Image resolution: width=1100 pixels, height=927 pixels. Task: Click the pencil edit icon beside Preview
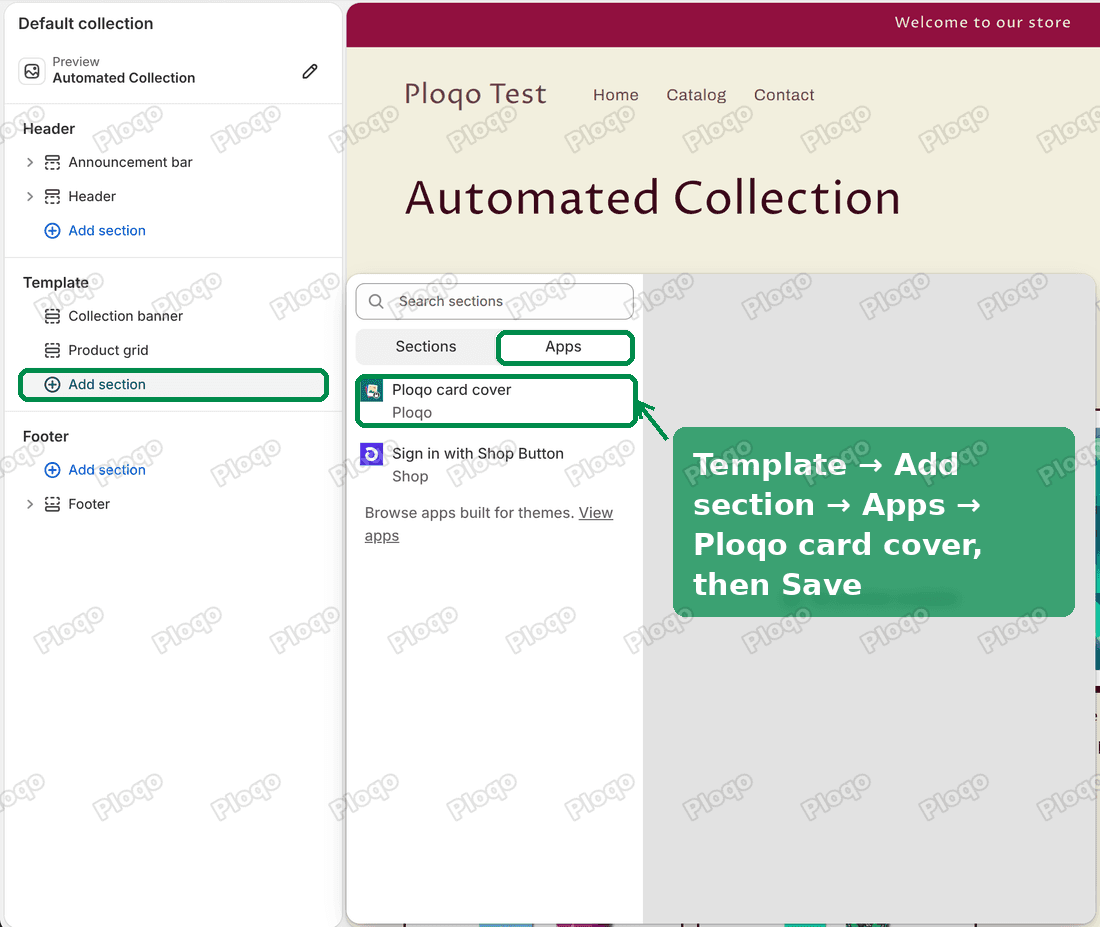click(x=309, y=71)
